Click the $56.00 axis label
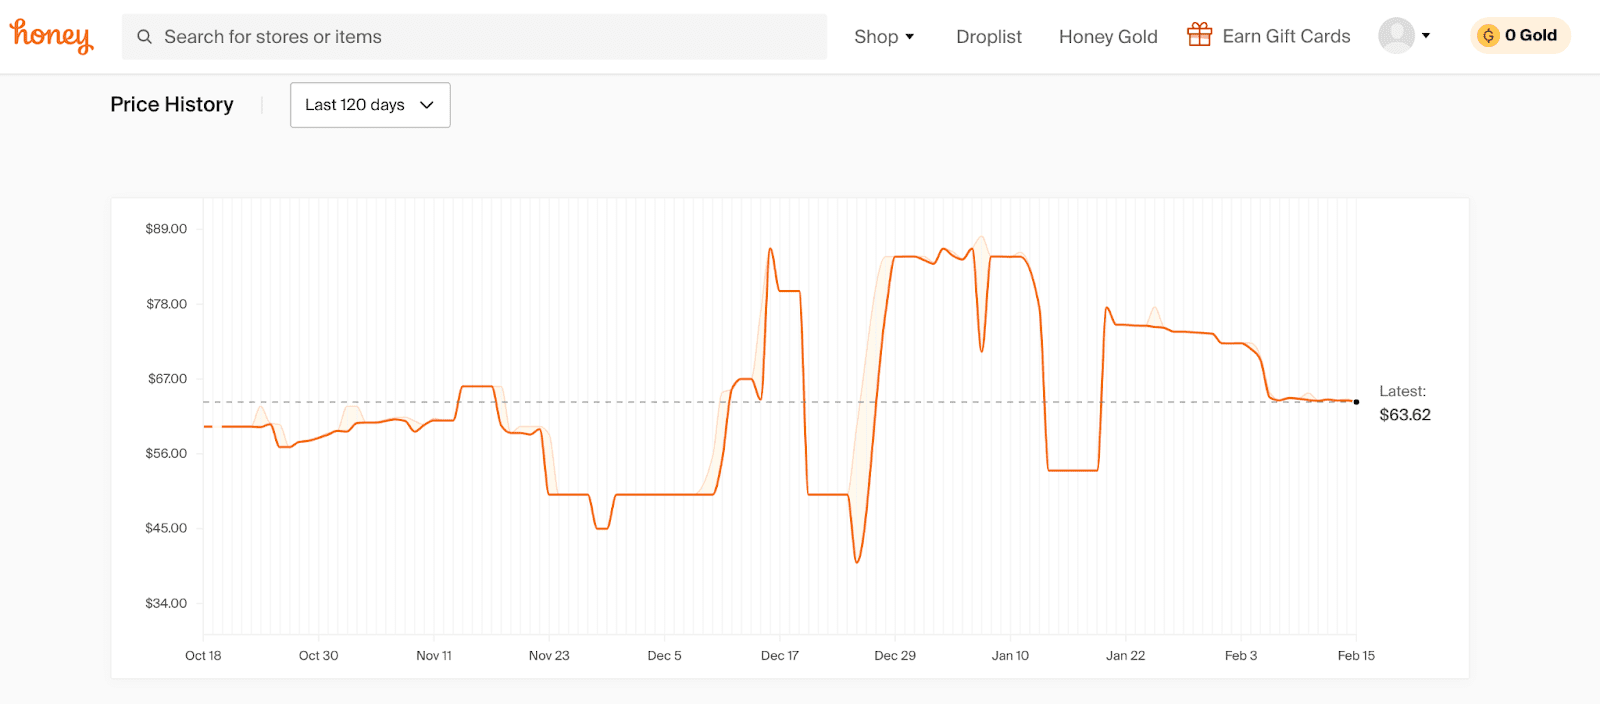The height and width of the screenshot is (704, 1600). [166, 454]
